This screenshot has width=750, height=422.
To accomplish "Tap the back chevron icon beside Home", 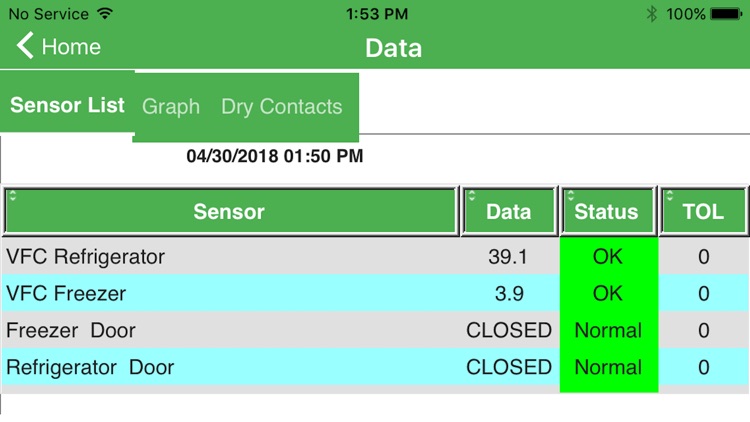I will (25, 45).
